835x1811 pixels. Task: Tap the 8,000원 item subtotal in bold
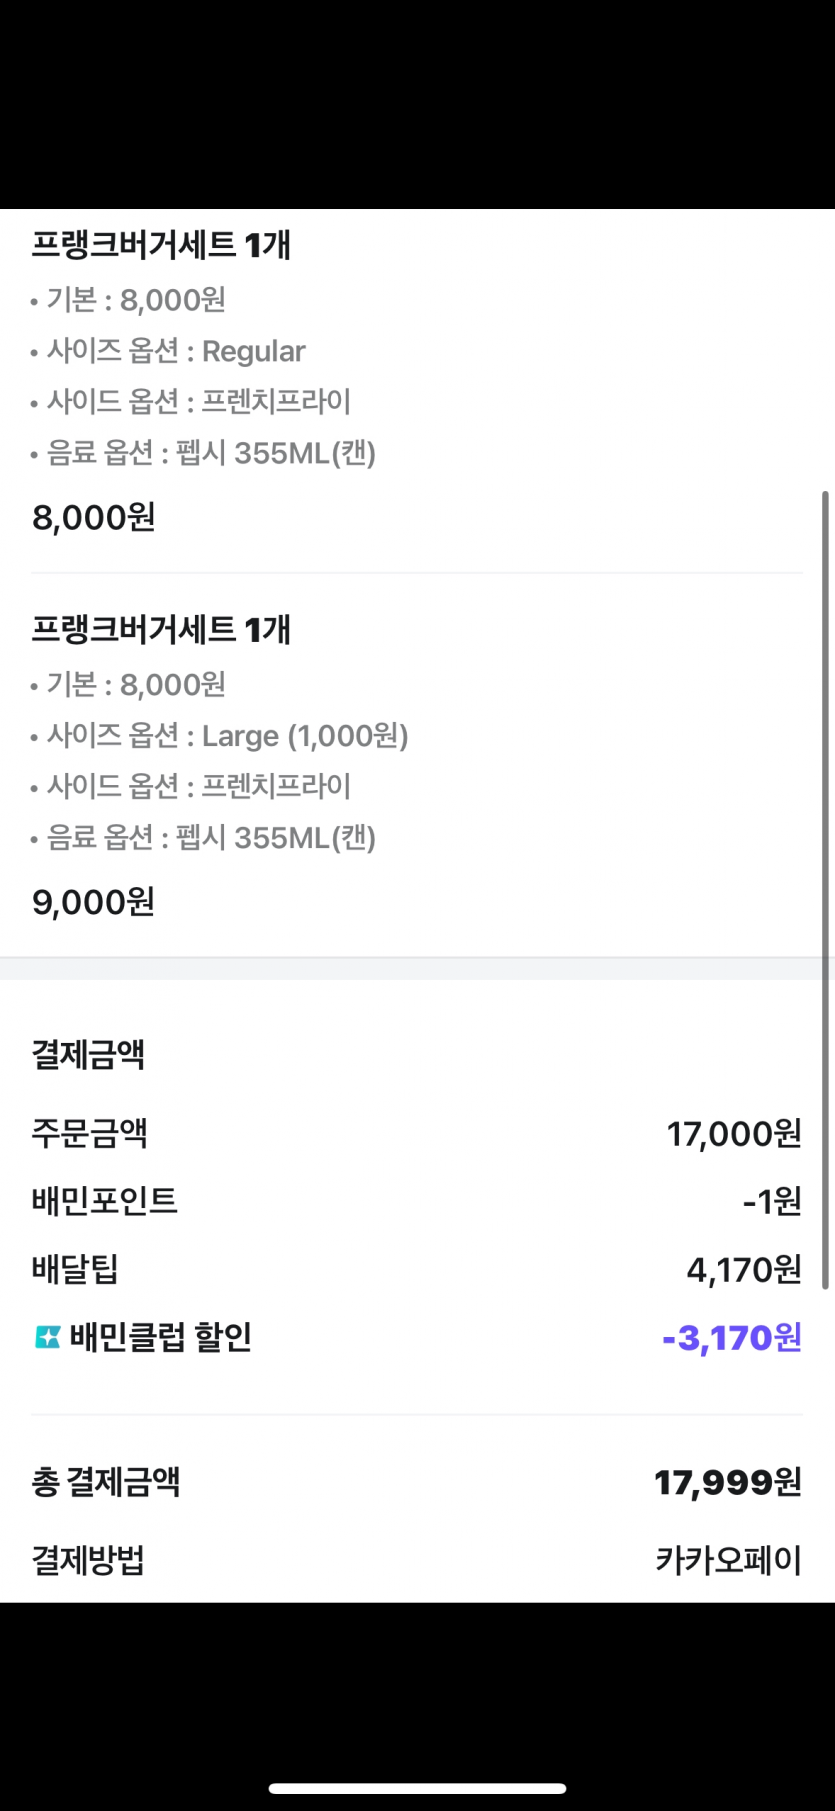[94, 517]
